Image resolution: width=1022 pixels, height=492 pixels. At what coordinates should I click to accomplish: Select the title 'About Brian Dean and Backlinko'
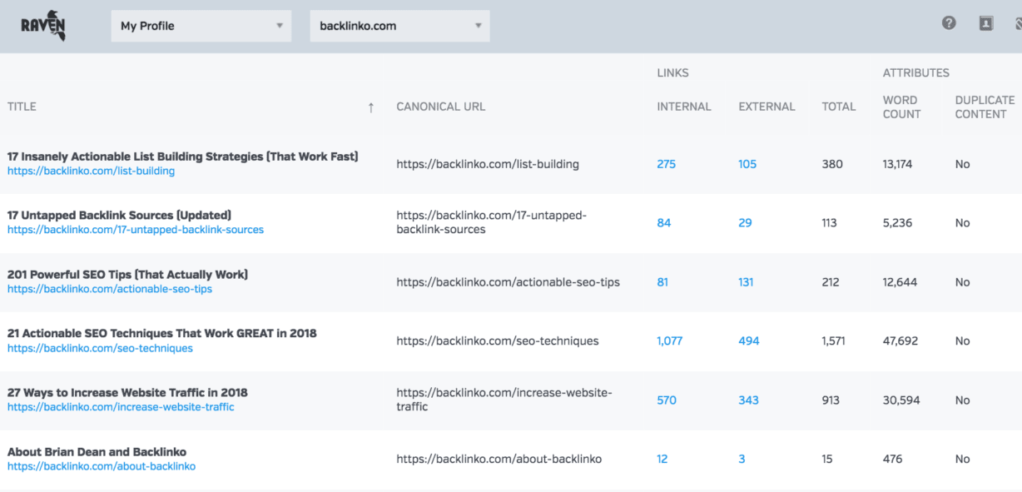97,452
